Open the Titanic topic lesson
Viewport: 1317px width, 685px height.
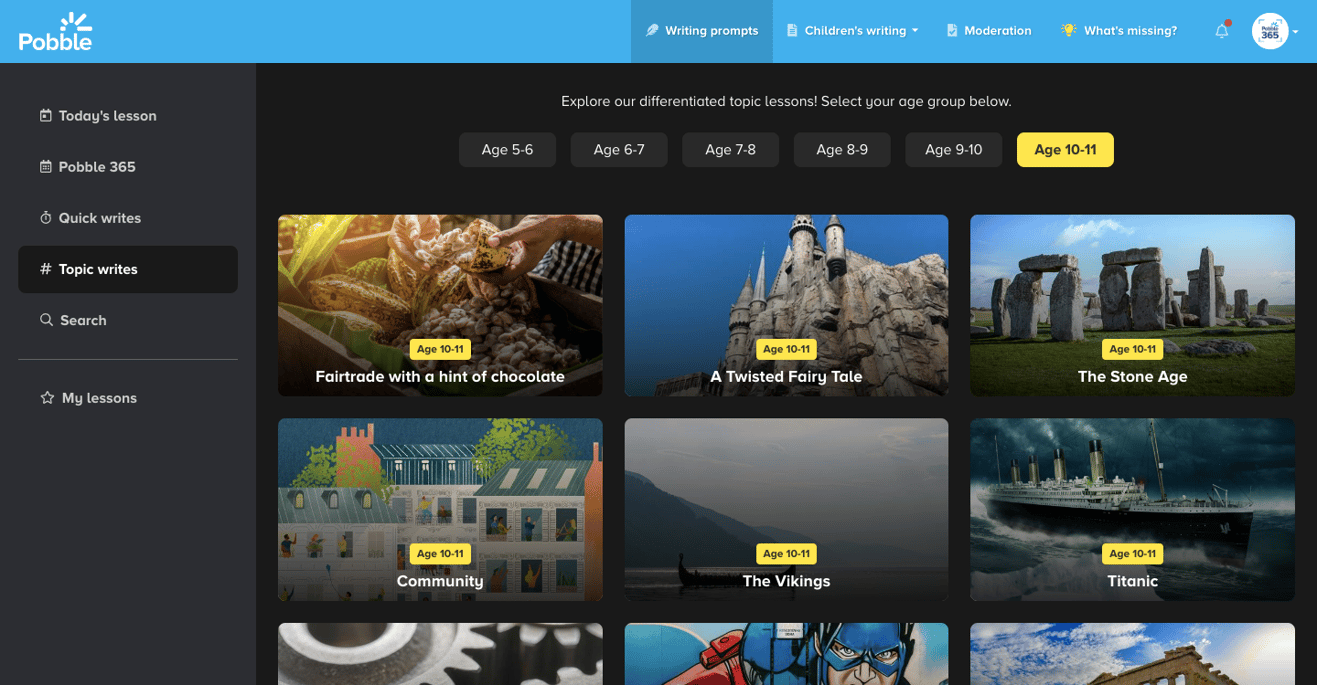point(1132,509)
